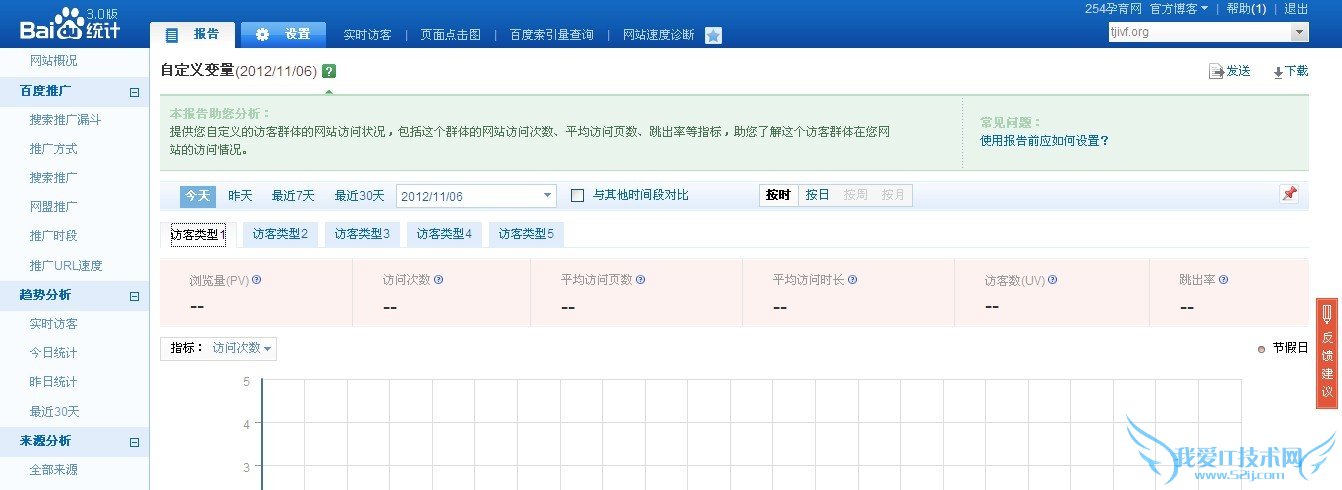The width and height of the screenshot is (1342, 490).
Task: Open 推广时段 in the sidebar
Action: [53, 236]
